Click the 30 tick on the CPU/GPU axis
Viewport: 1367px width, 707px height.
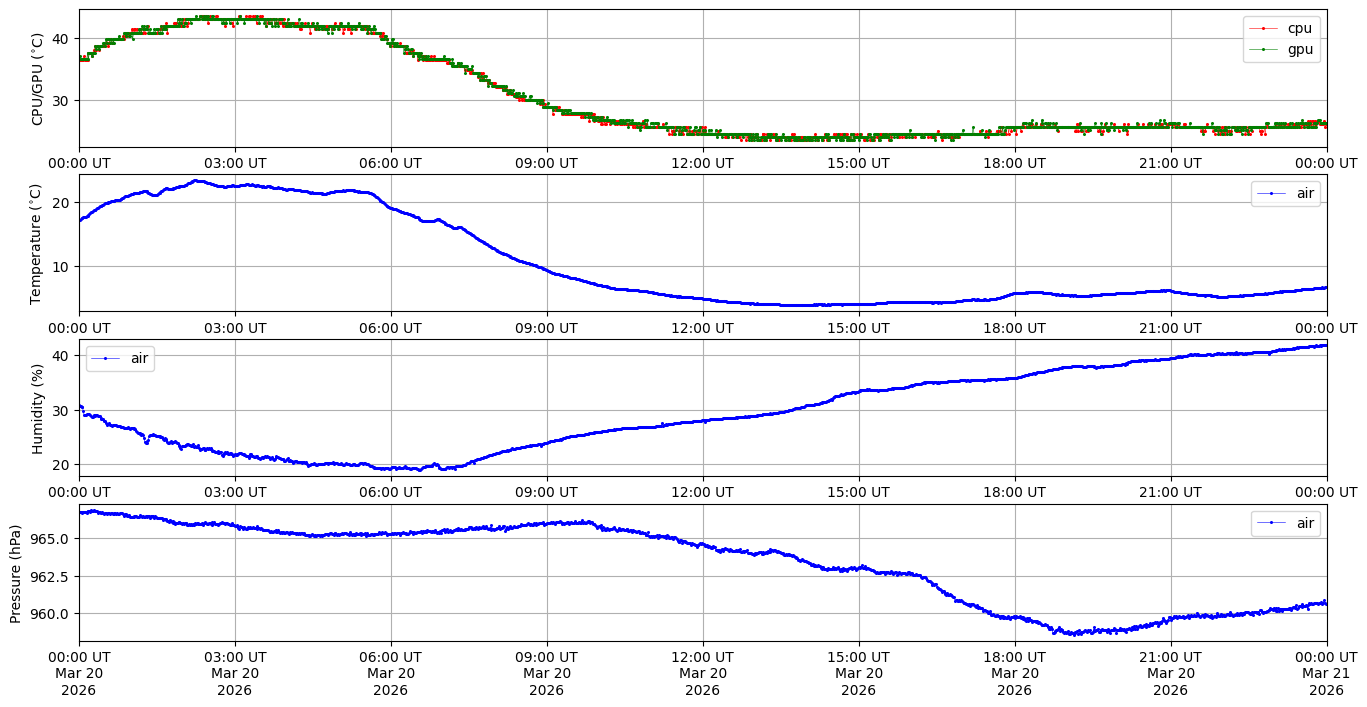[60, 100]
